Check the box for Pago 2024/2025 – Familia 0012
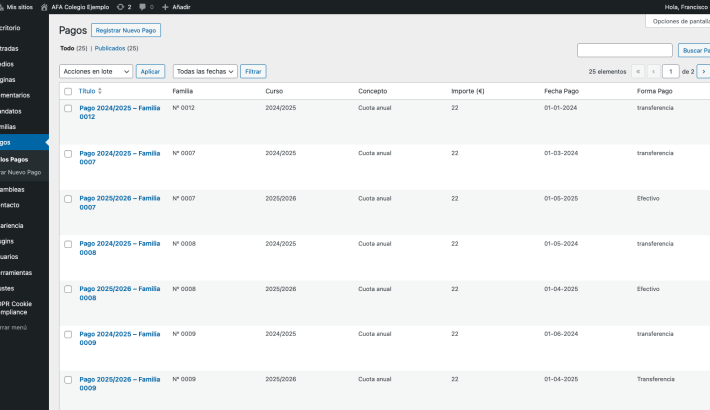This screenshot has height=410, width=710. click(x=68, y=108)
